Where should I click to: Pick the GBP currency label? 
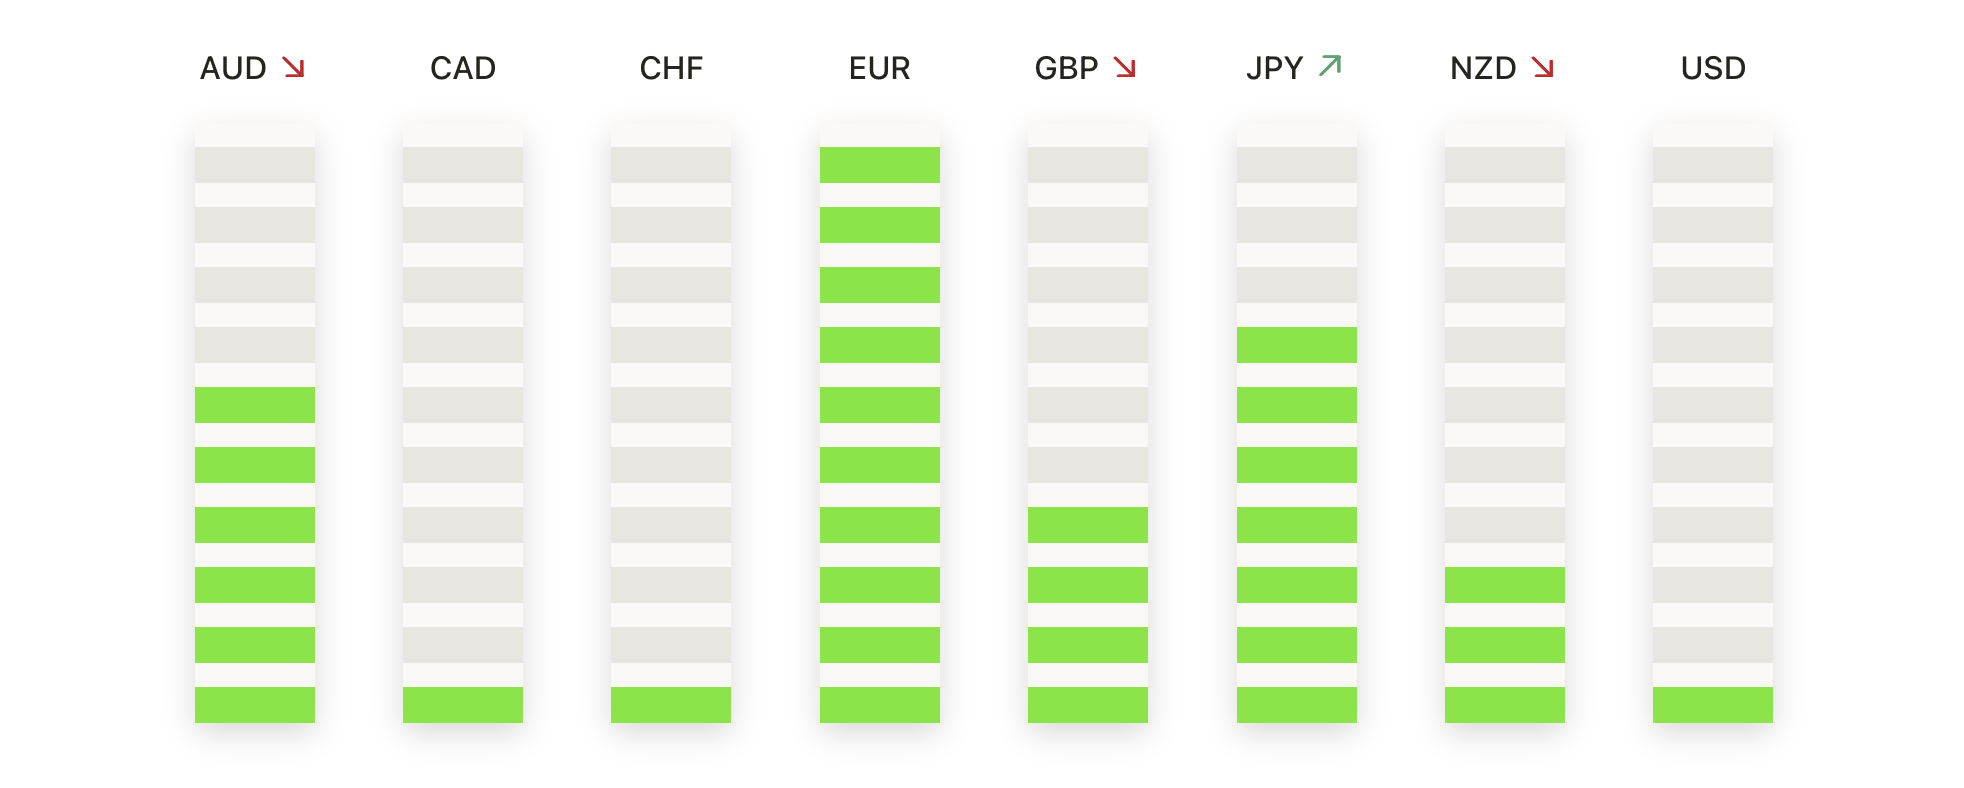[1066, 68]
